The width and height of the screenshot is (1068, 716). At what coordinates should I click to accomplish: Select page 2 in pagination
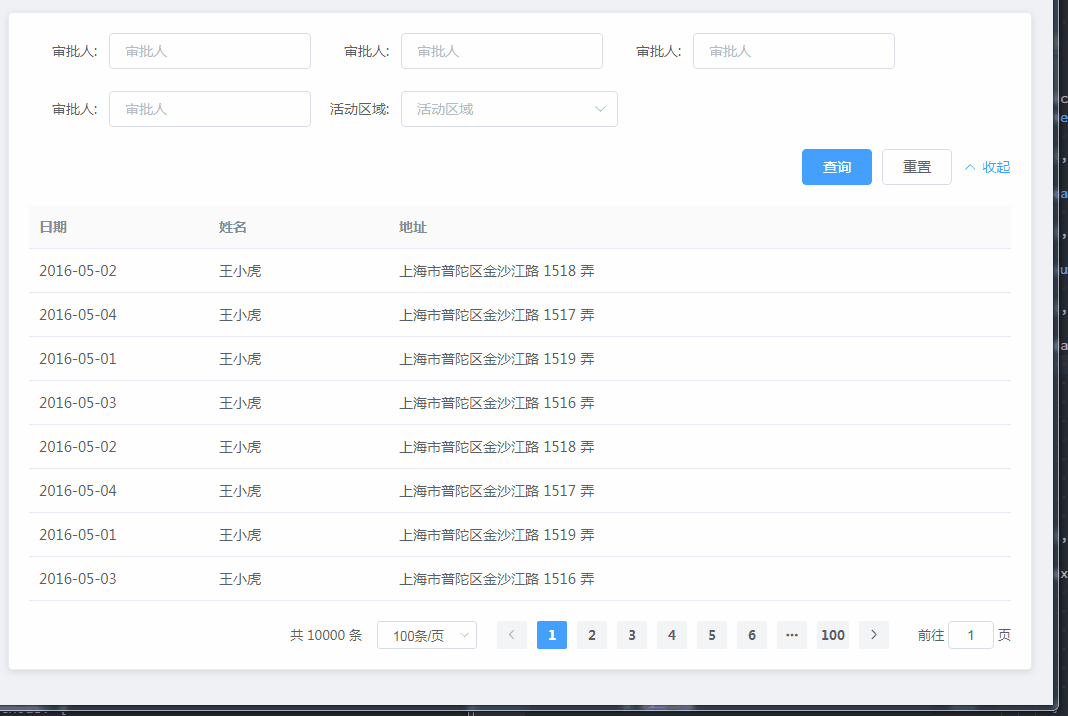point(592,635)
